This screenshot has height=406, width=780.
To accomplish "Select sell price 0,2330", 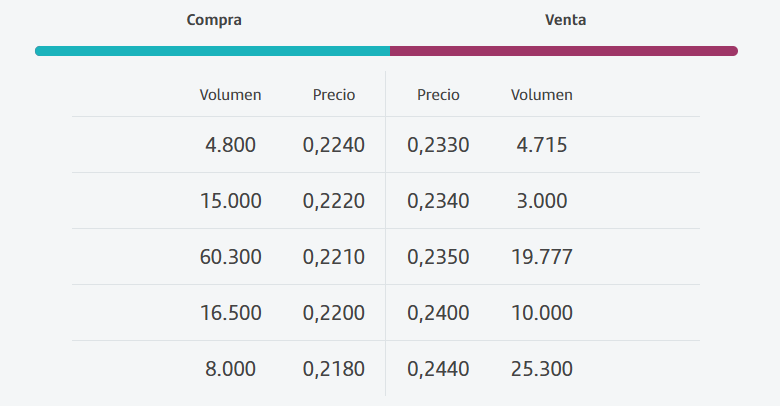I will [x=438, y=145].
